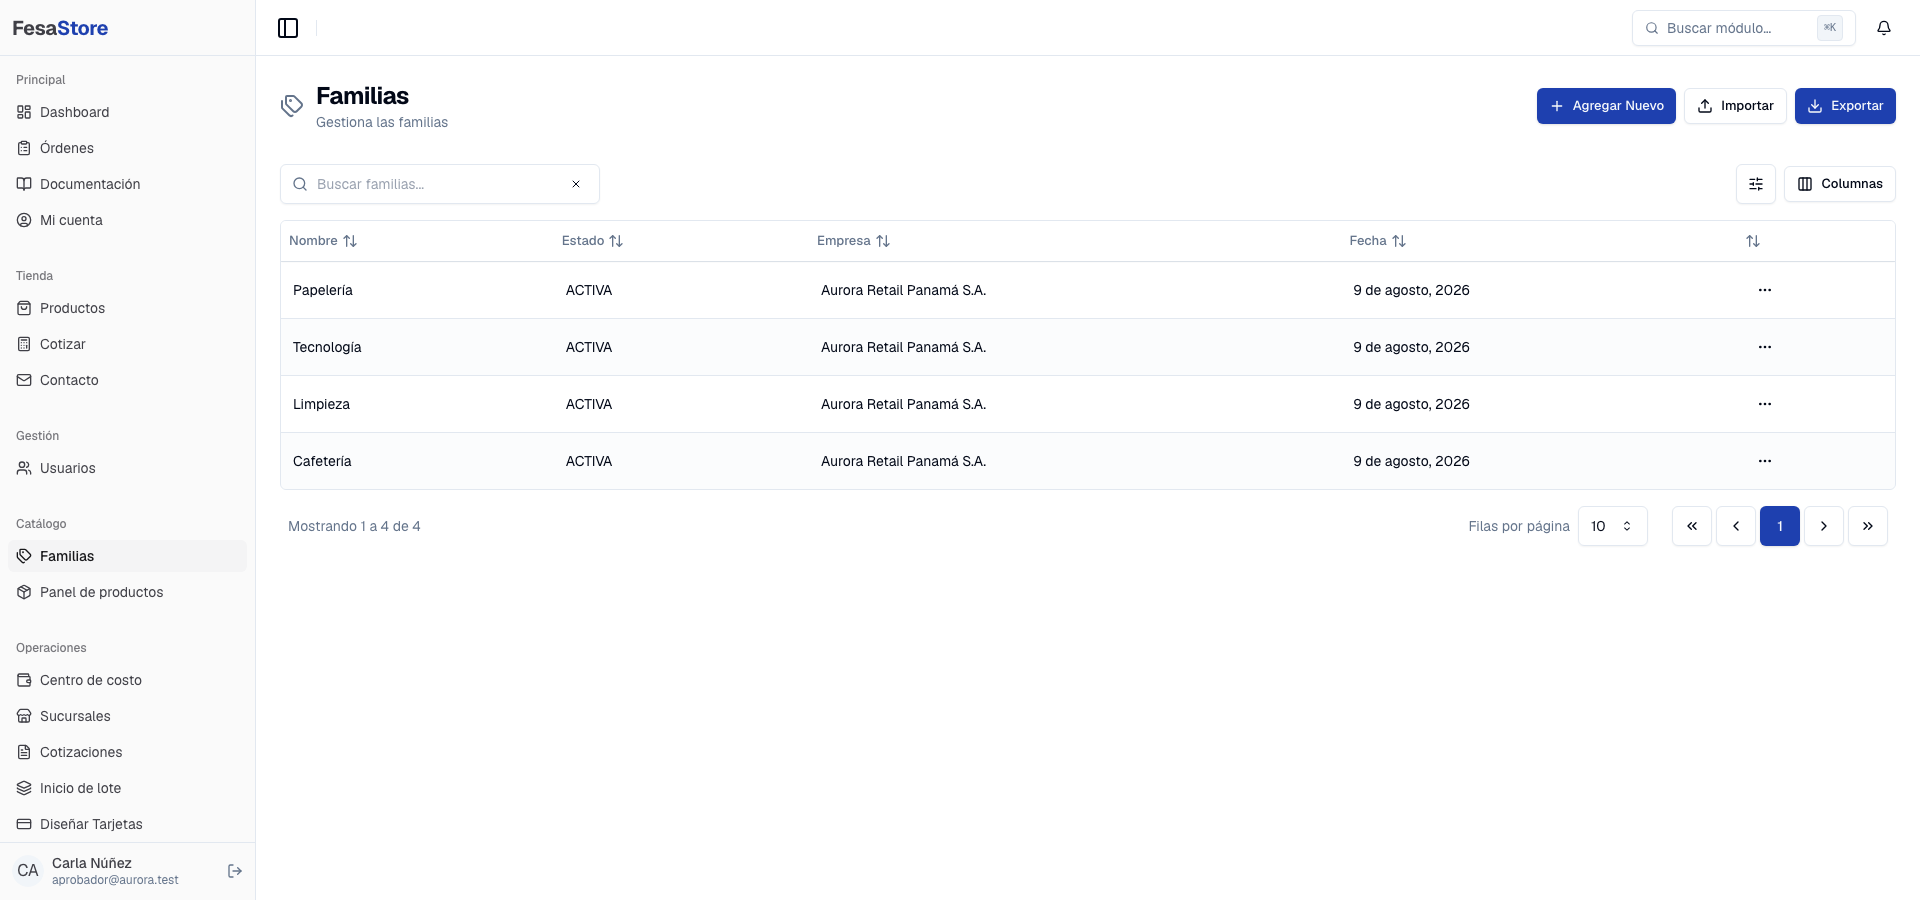Open row actions menu for Limpieza
This screenshot has height=900, width=1920.
click(1765, 404)
